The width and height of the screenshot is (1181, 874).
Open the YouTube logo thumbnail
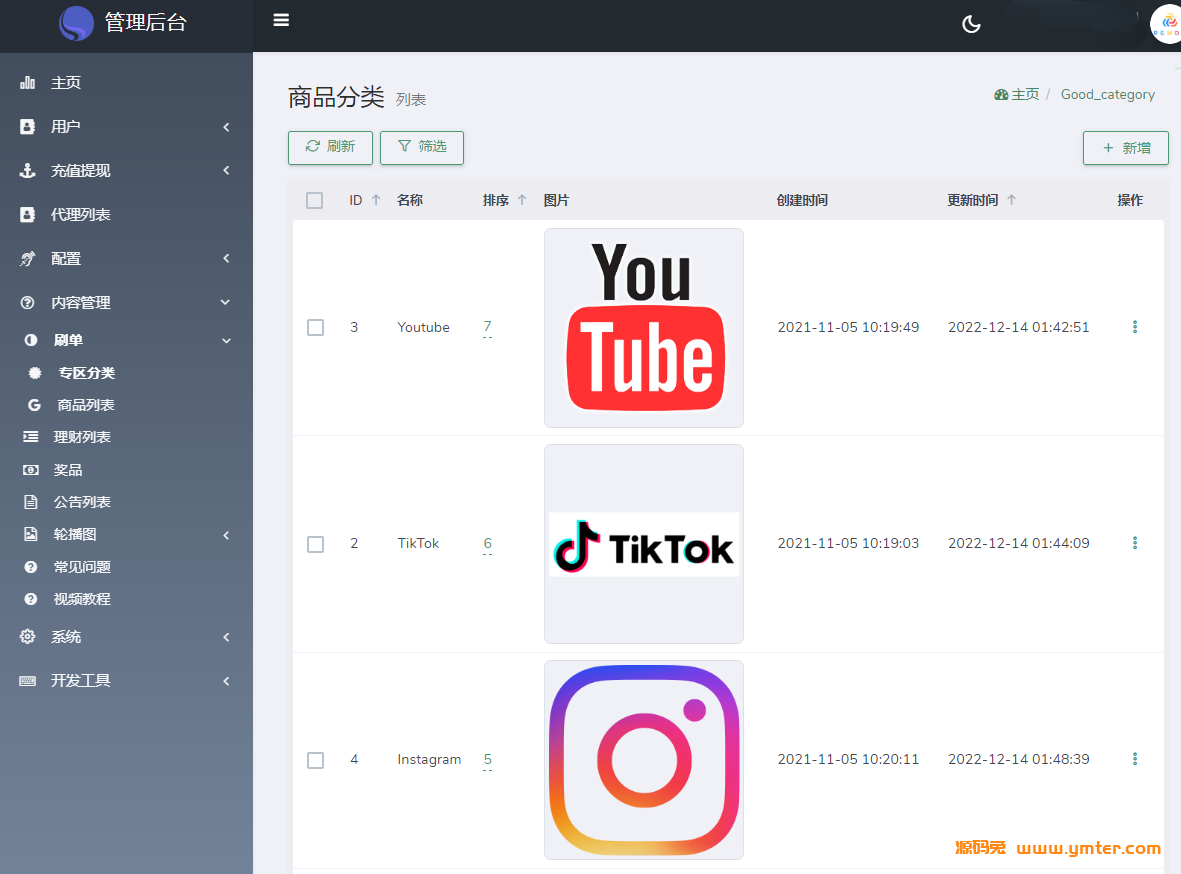(644, 328)
